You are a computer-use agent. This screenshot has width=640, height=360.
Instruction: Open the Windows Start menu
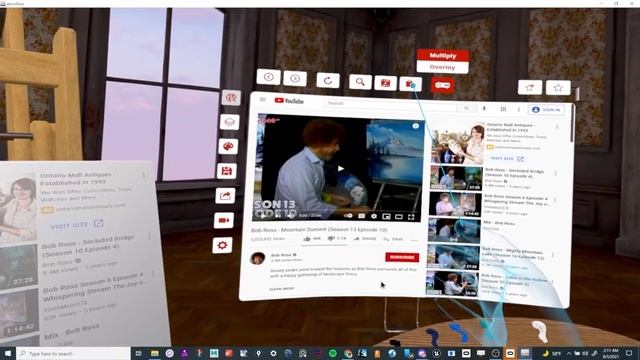pos(8,353)
